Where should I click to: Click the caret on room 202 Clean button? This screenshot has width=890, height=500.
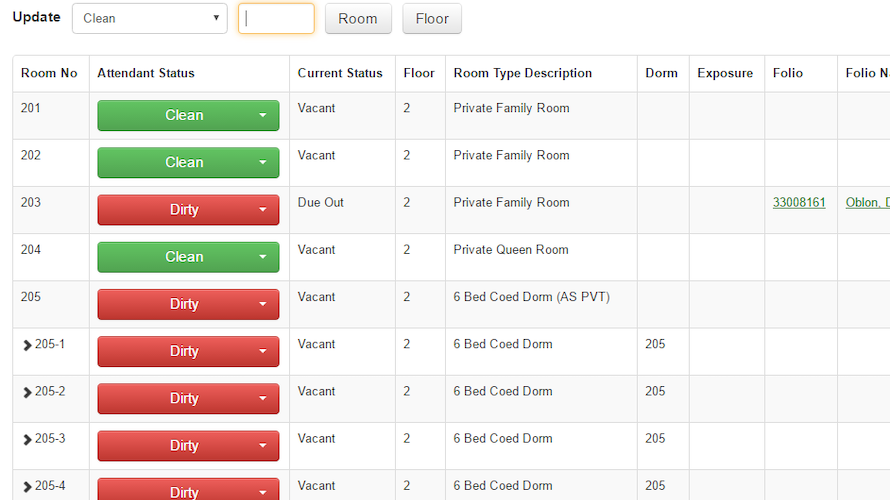[x=262, y=163]
